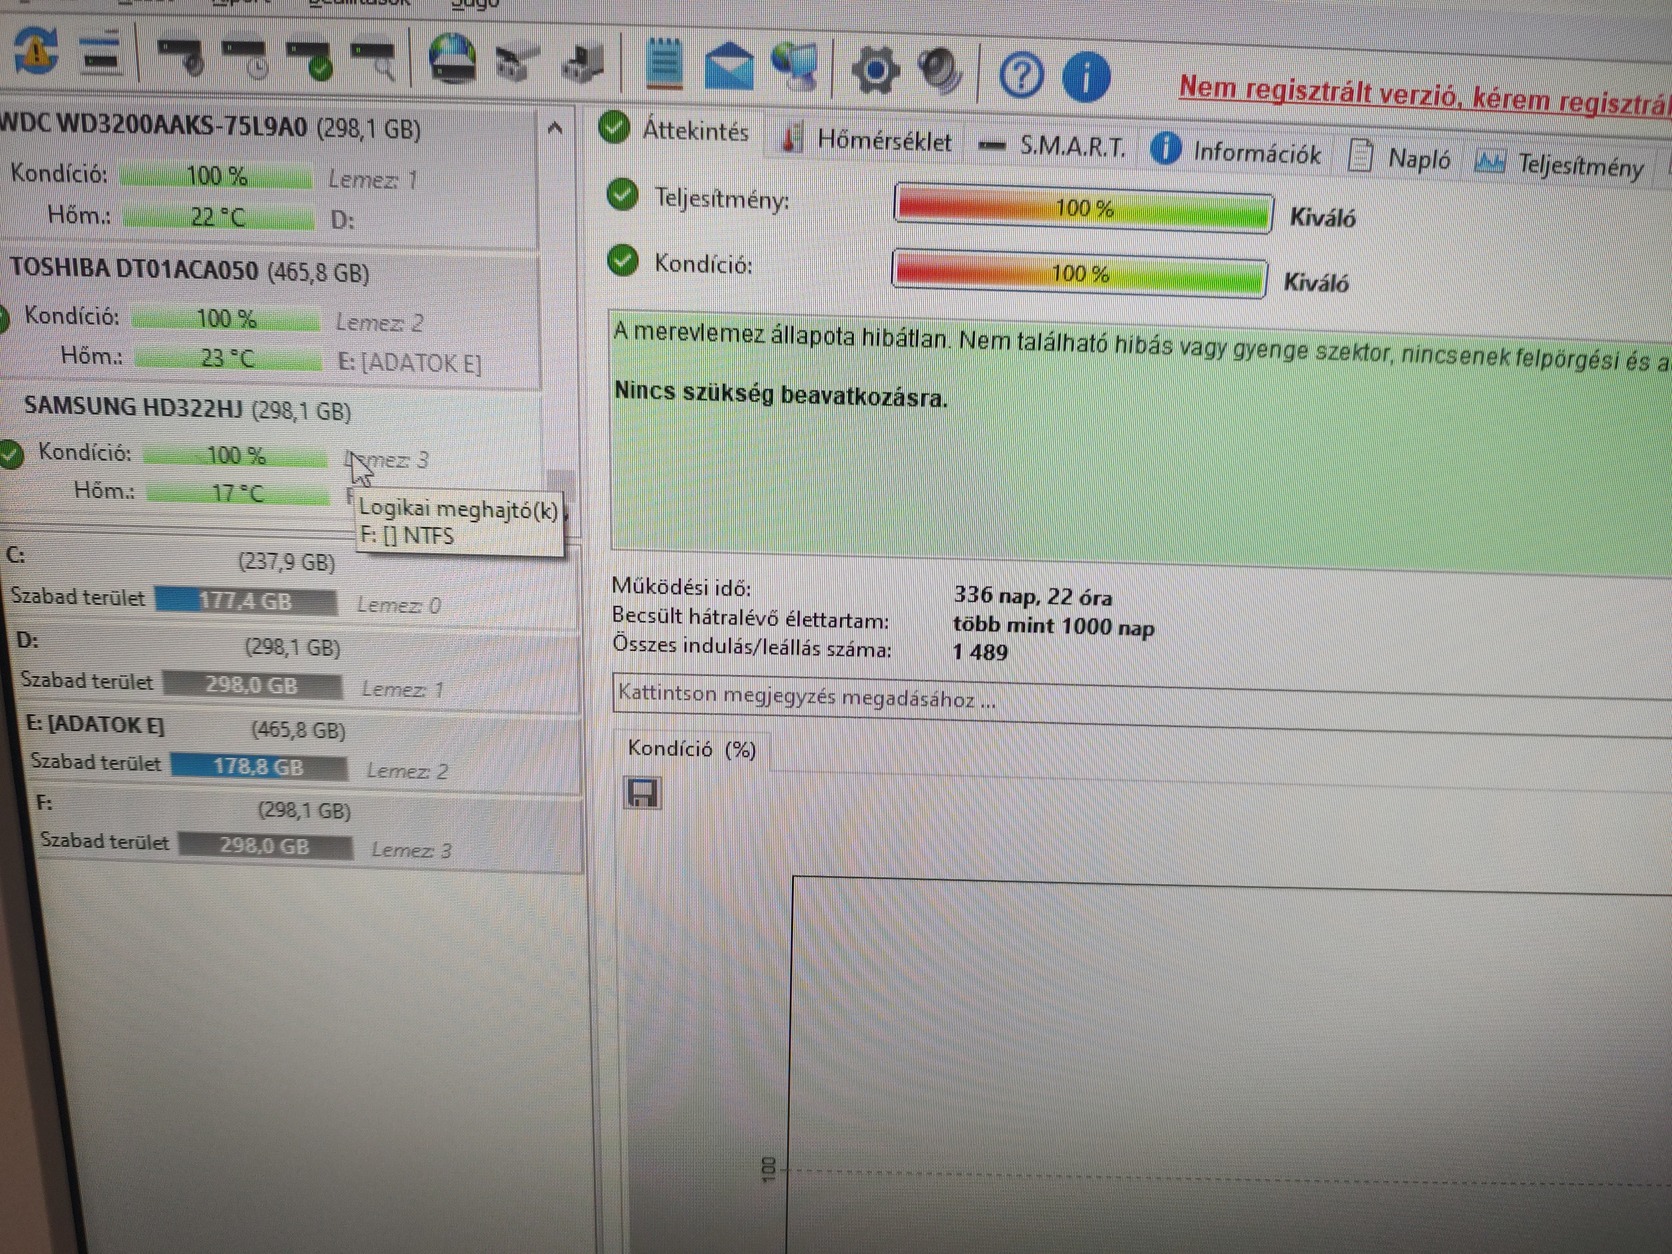Open settings with the gear icon
Viewport: 1672px width, 1254px height.
click(x=875, y=70)
